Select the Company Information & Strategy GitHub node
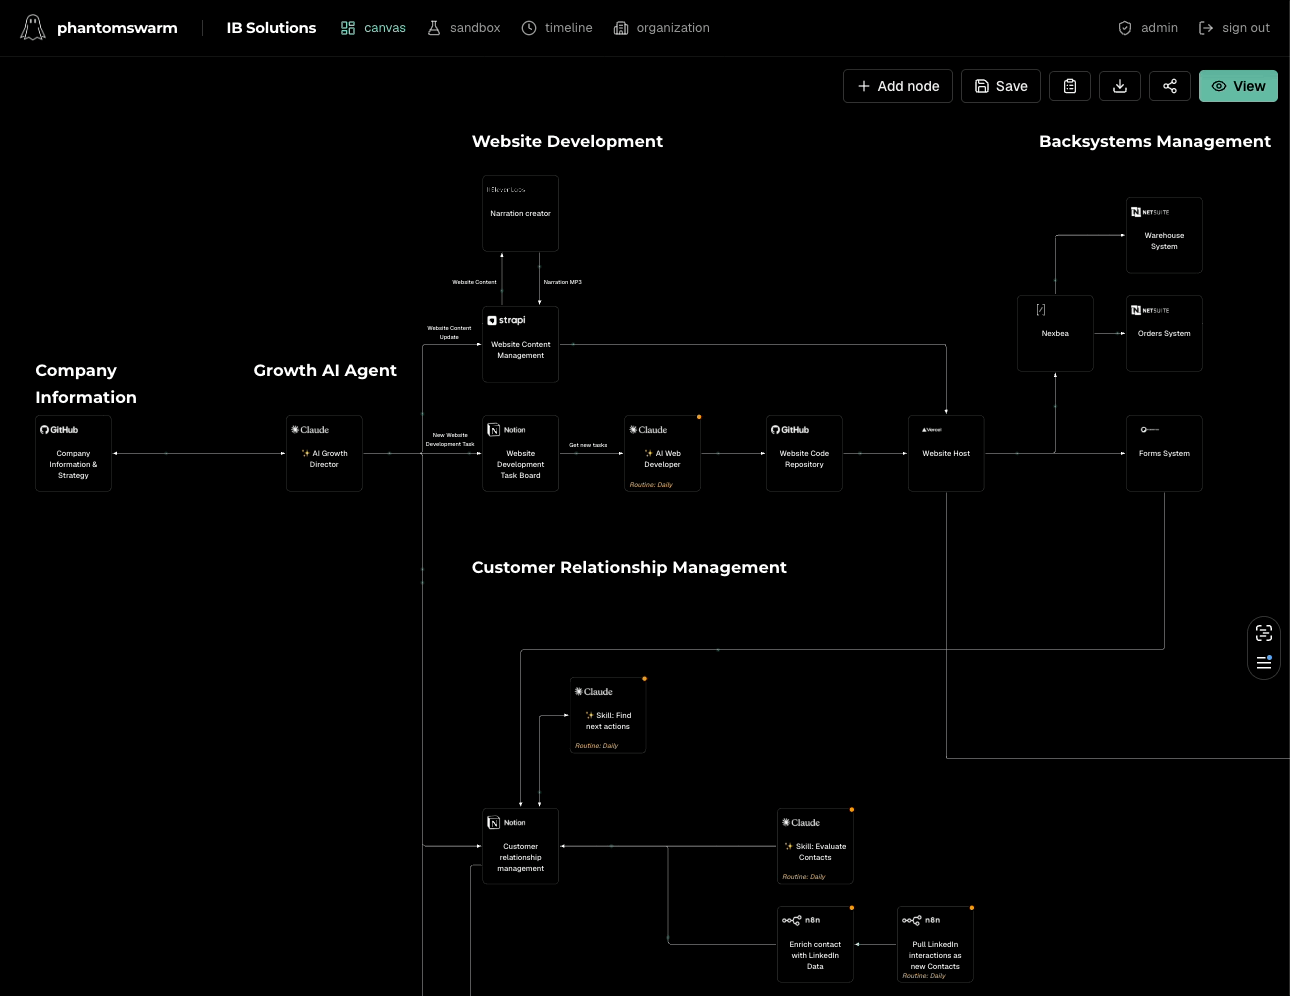The image size is (1290, 996). (x=73, y=453)
